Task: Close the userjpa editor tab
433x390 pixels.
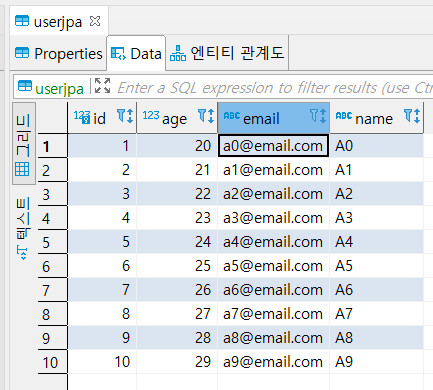Action: coord(95,21)
